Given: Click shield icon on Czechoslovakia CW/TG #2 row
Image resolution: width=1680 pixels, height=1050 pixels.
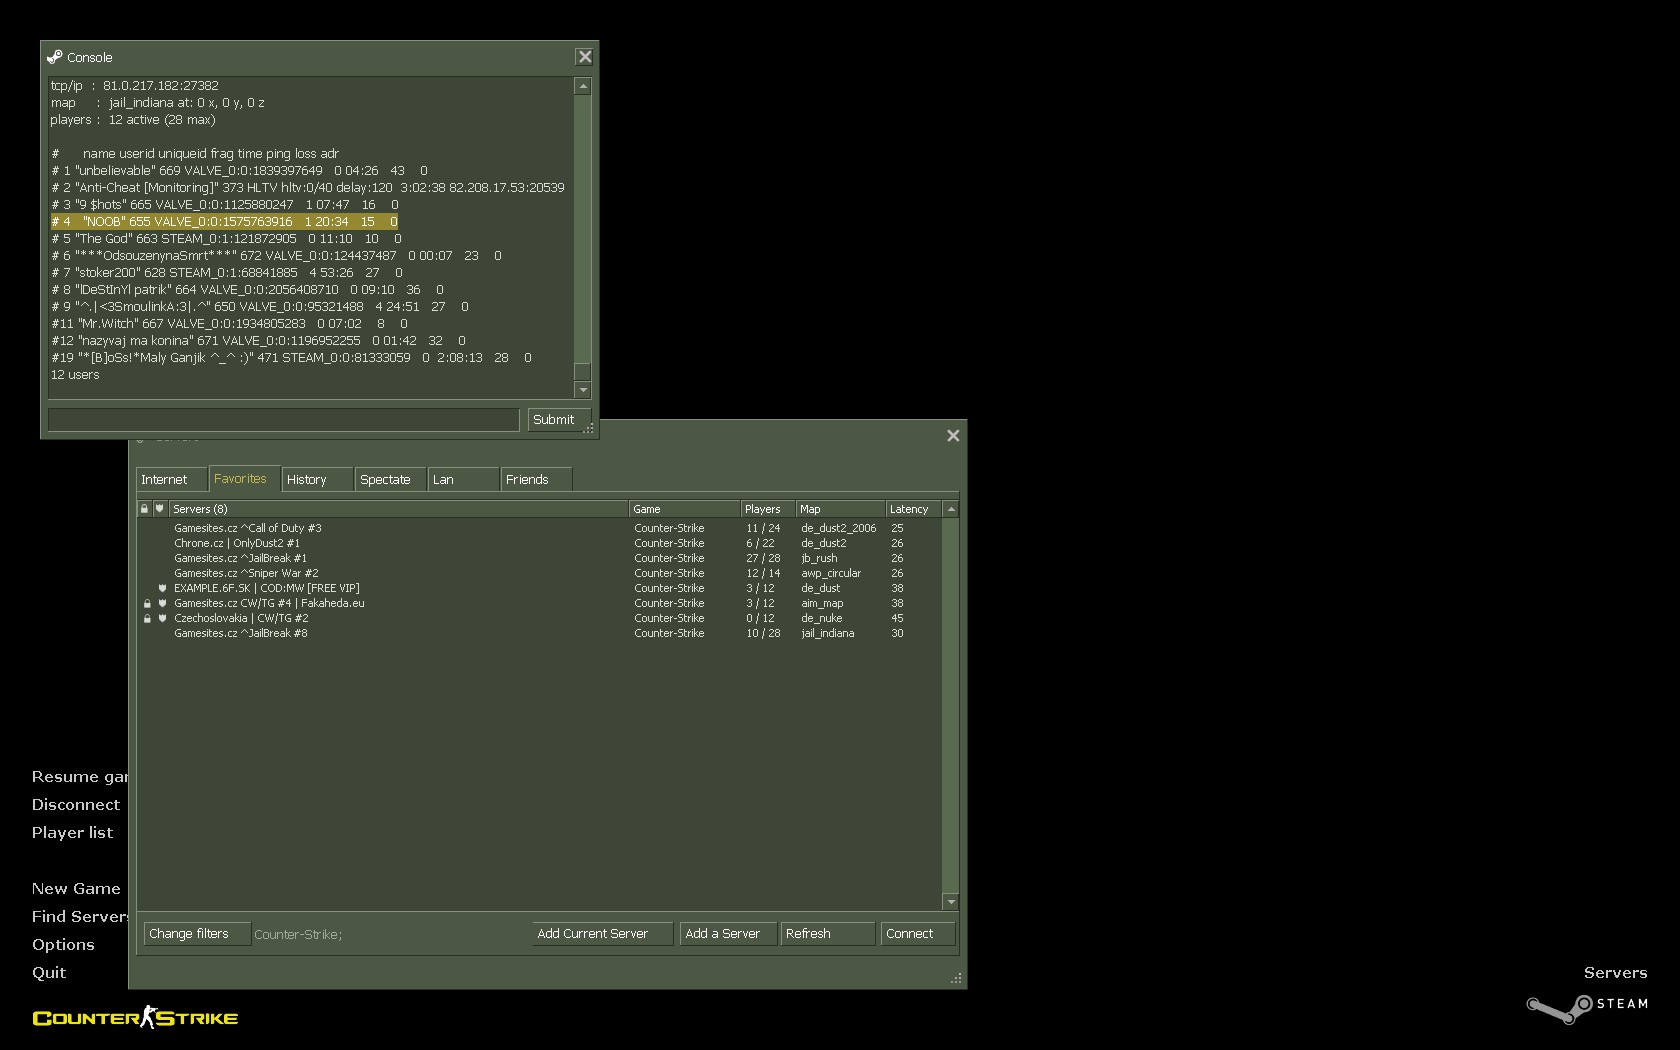Looking at the screenshot, I should [162, 619].
